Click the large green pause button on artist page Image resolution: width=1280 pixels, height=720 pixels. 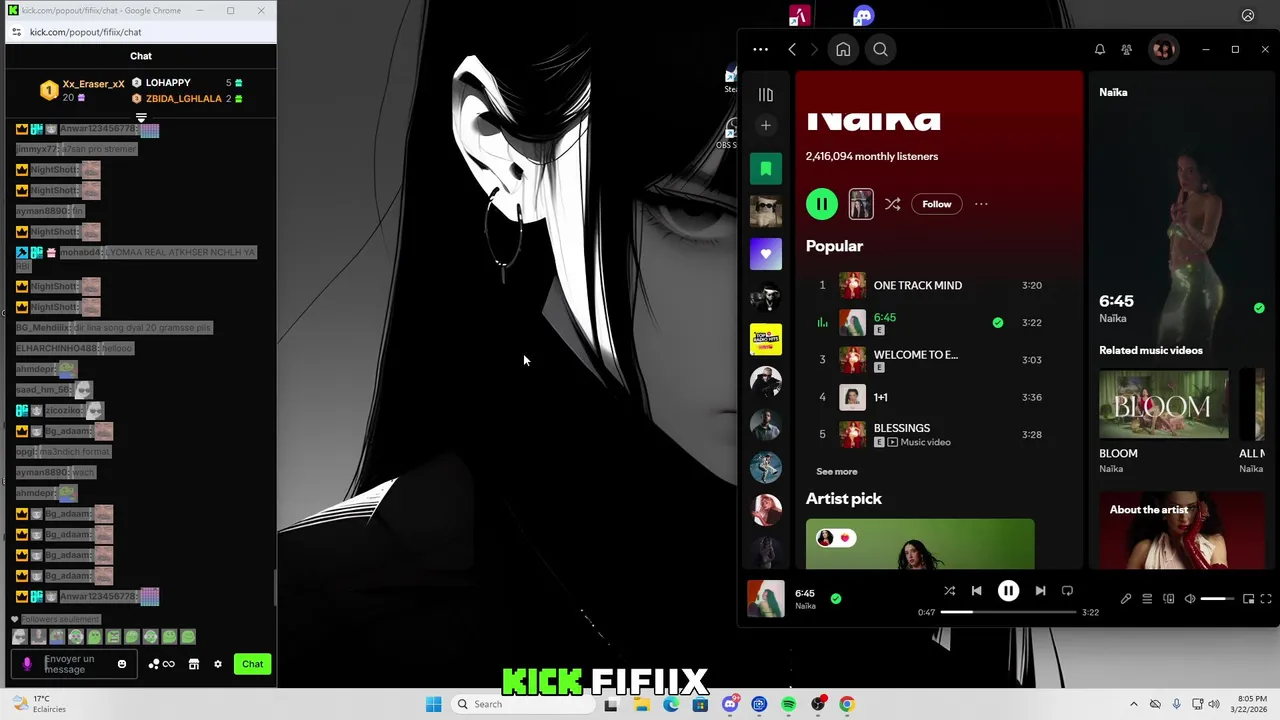coord(821,204)
